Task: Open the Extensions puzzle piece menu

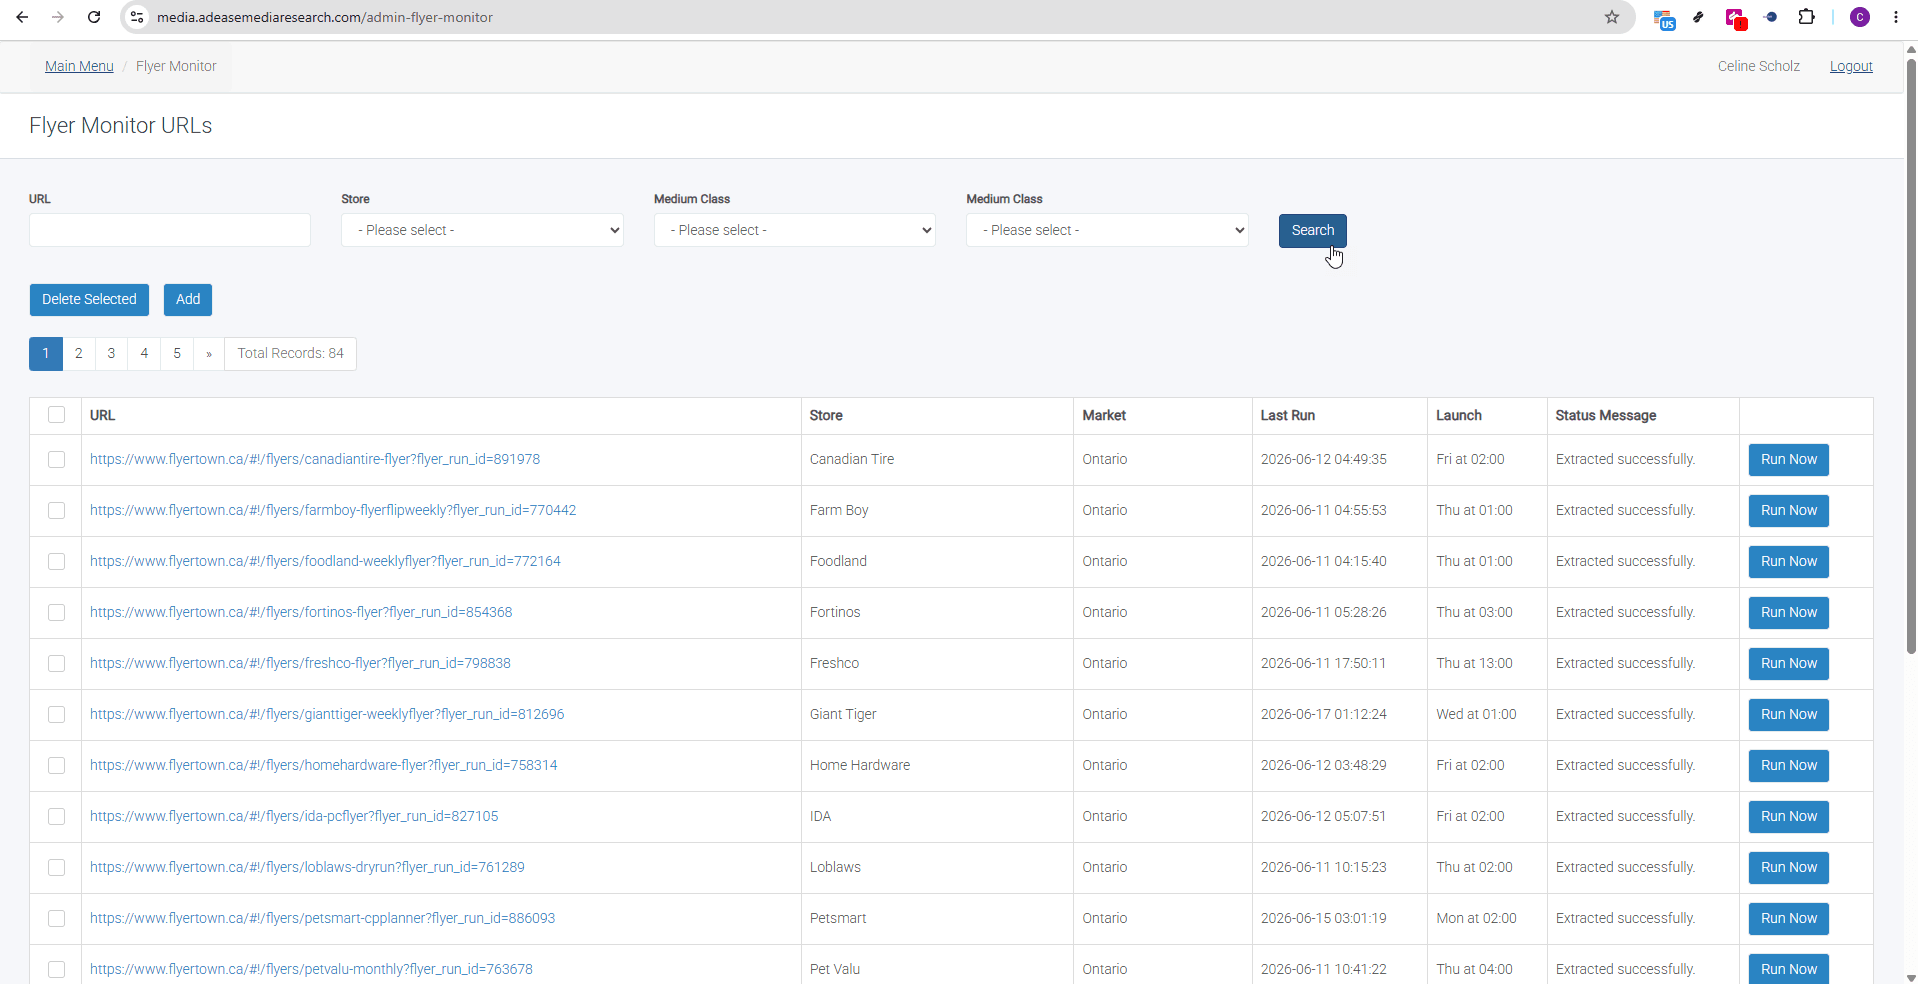Action: [1806, 17]
